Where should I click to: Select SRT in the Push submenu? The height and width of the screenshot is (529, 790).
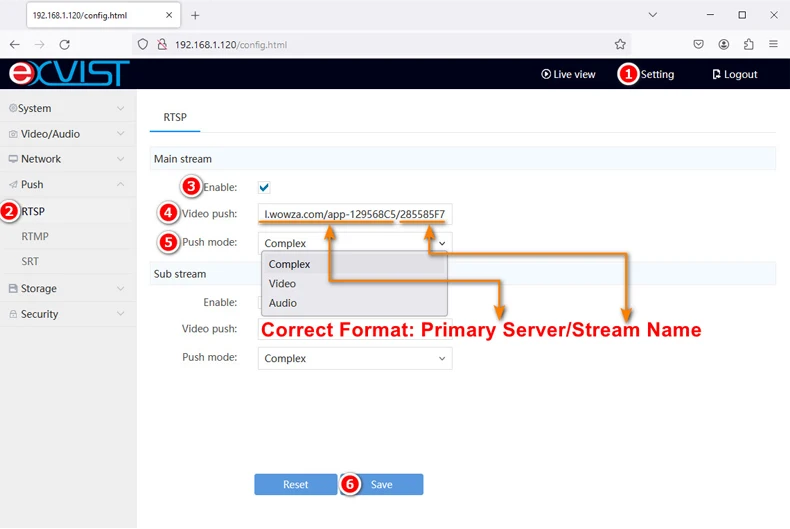(x=30, y=262)
